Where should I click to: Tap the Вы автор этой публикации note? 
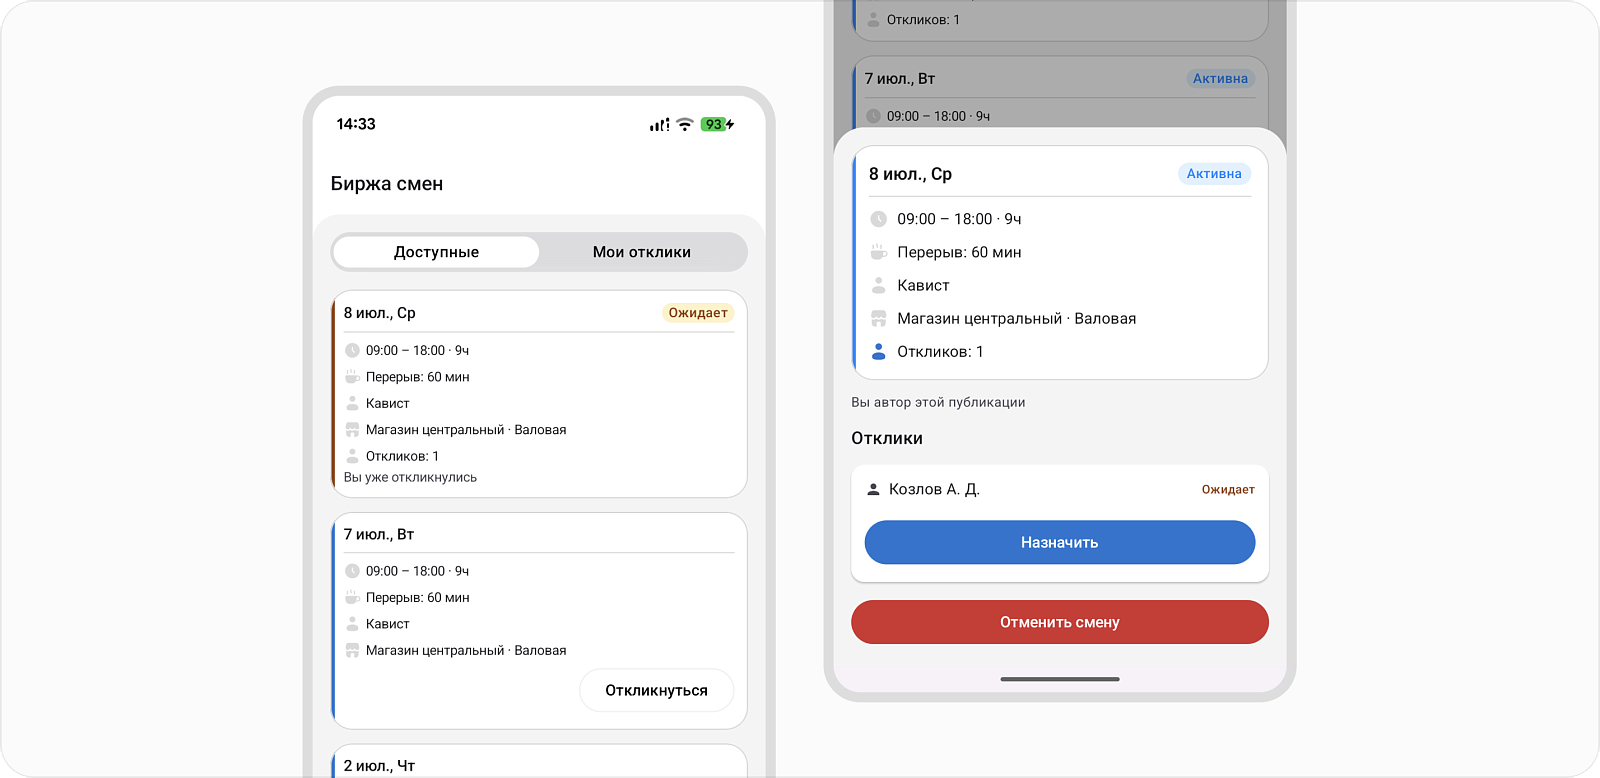tap(938, 403)
